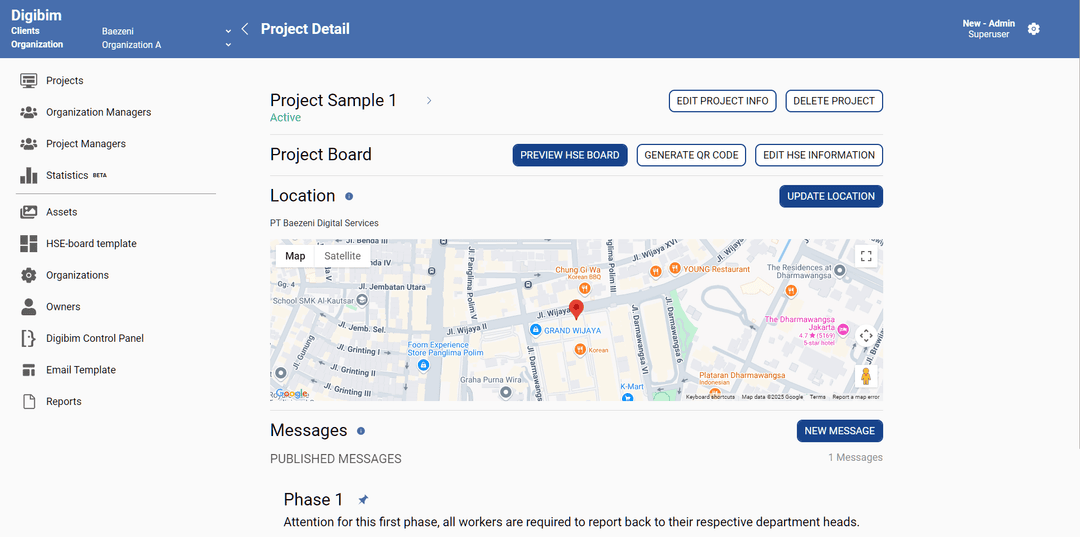Click the Preview HSE Board button
Image resolution: width=1080 pixels, height=537 pixels.
tap(570, 155)
